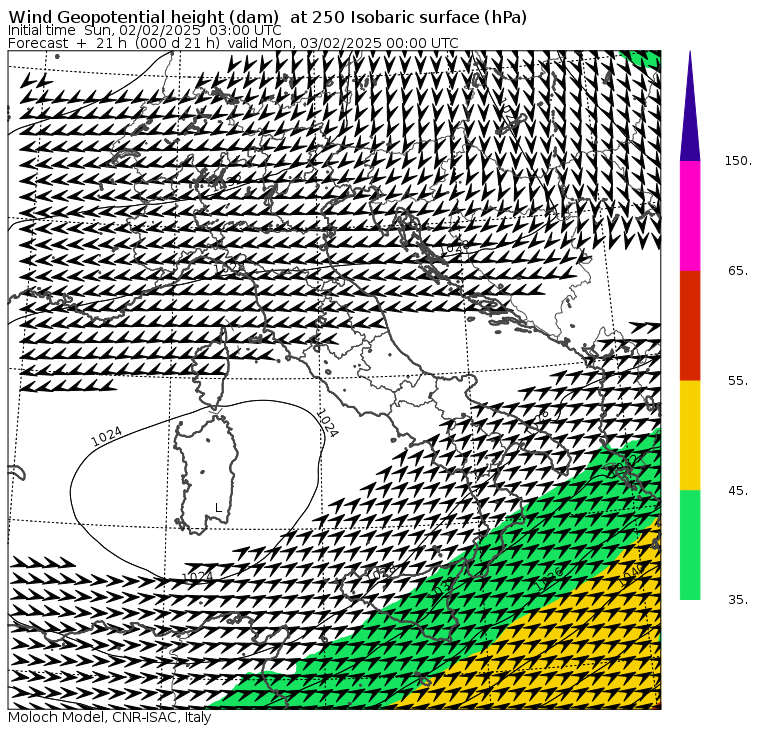Image resolution: width=760 pixels, height=731 pixels.
Task: Click the 'Moloch Model, CNR-ISAC, Italy' footer credit
Action: click(110, 717)
